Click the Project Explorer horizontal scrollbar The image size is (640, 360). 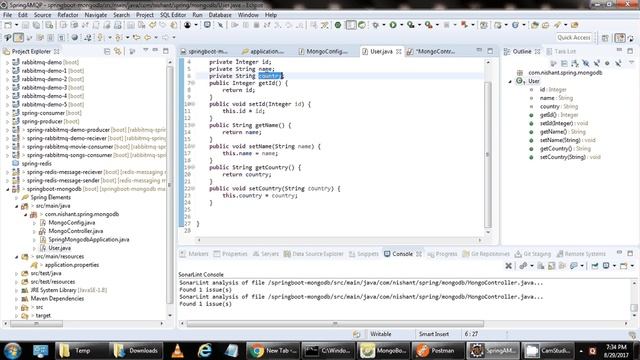37,324
